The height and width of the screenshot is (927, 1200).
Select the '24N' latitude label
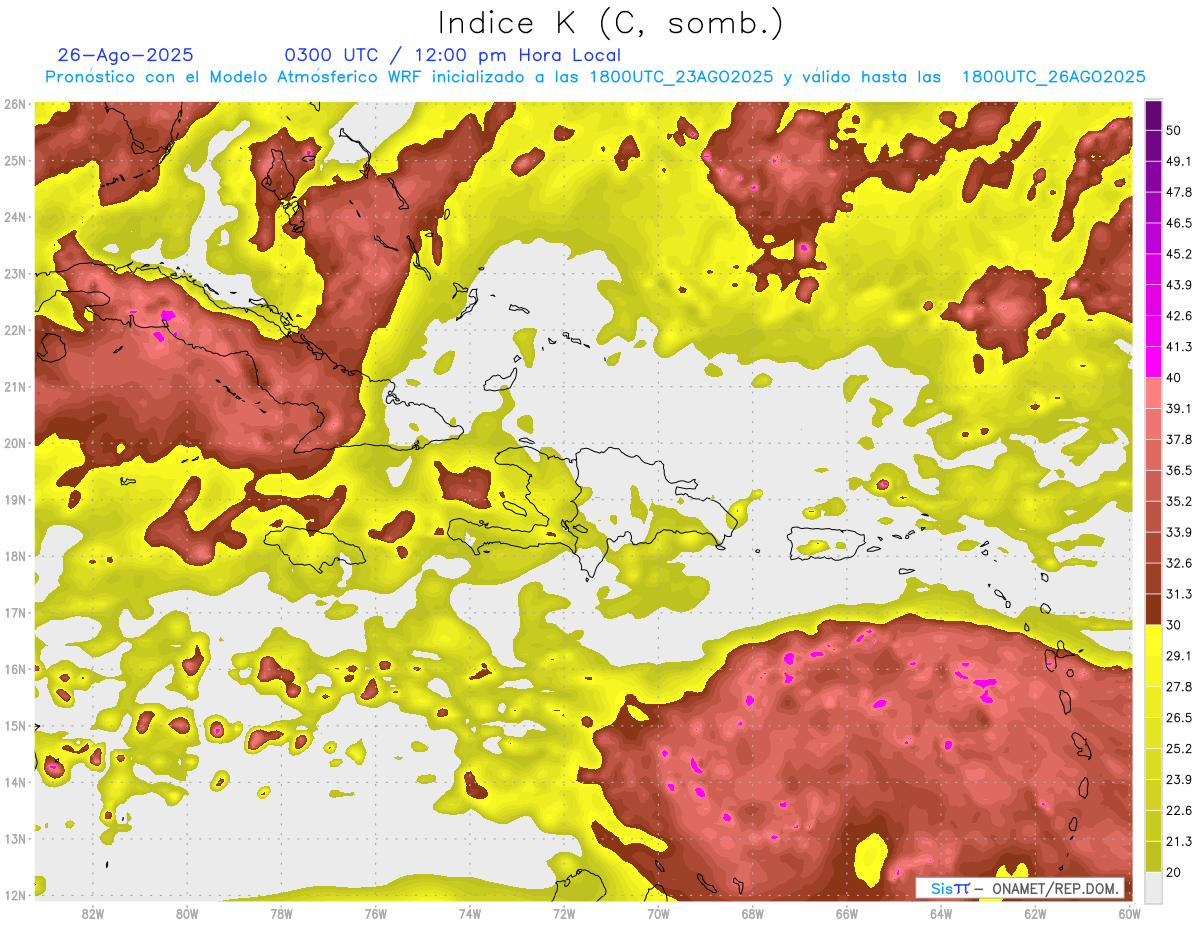click(15, 217)
